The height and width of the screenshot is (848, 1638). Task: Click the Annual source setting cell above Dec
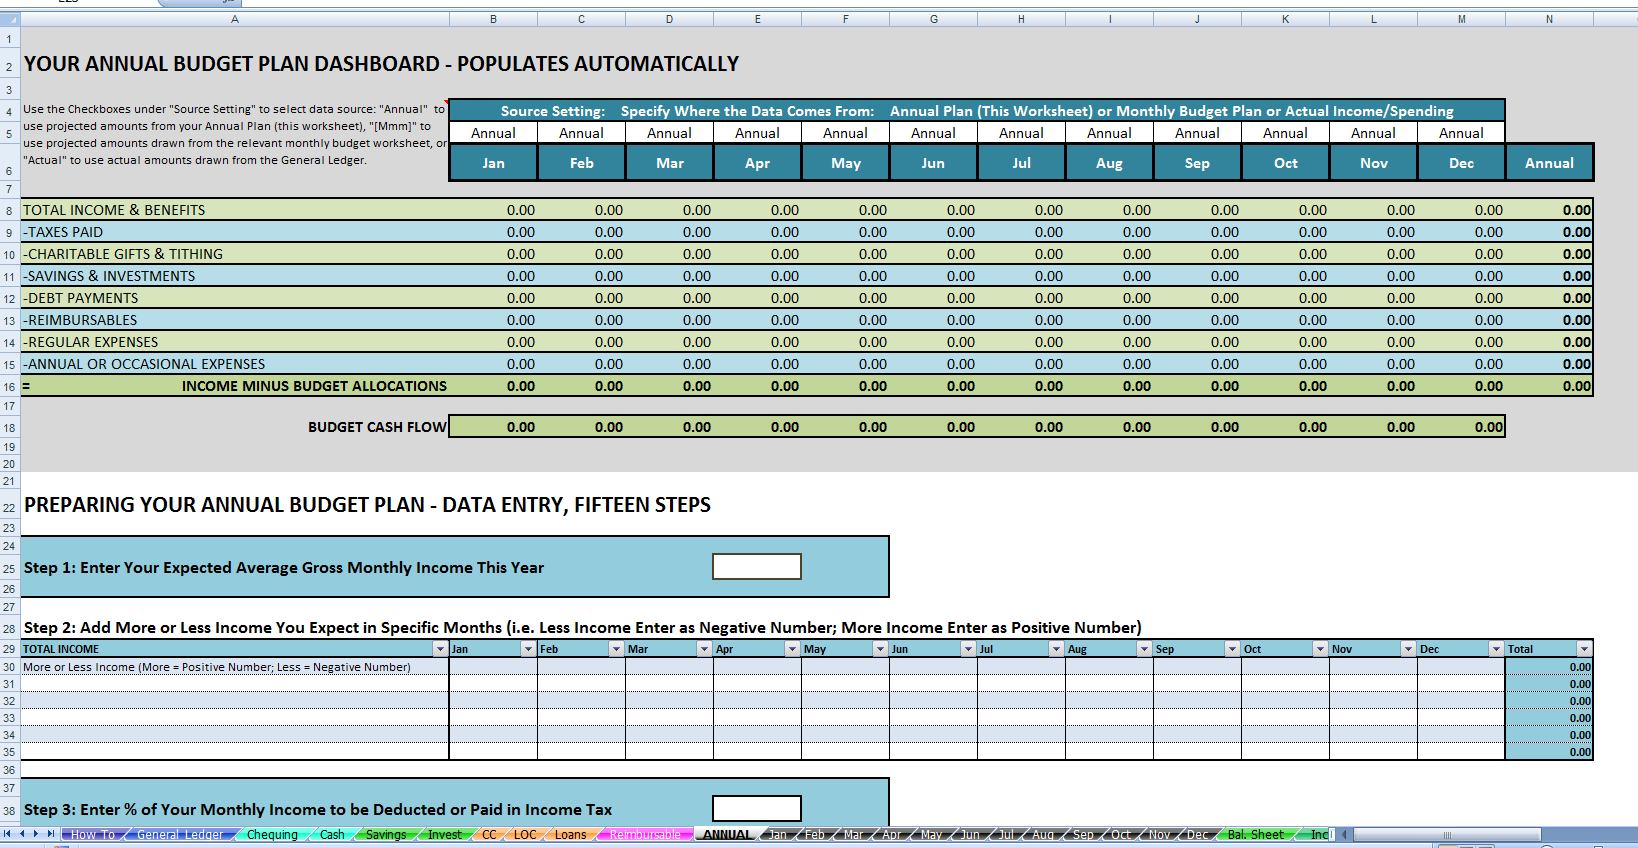[x=1462, y=133]
